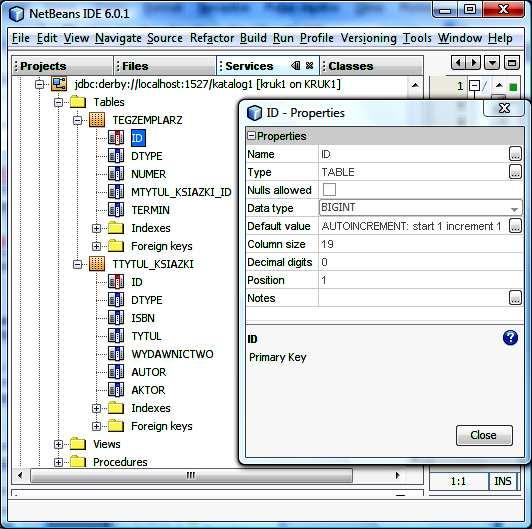Open help via the blue question mark icon
532x529 pixels.
pyautogui.click(x=510, y=338)
